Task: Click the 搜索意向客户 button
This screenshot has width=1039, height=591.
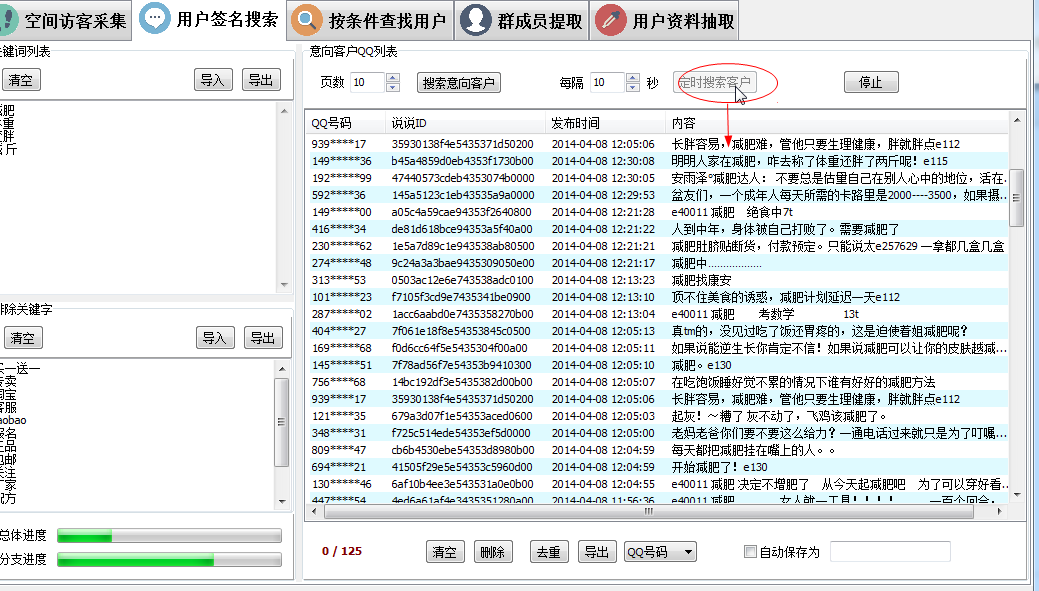Action: coord(459,83)
